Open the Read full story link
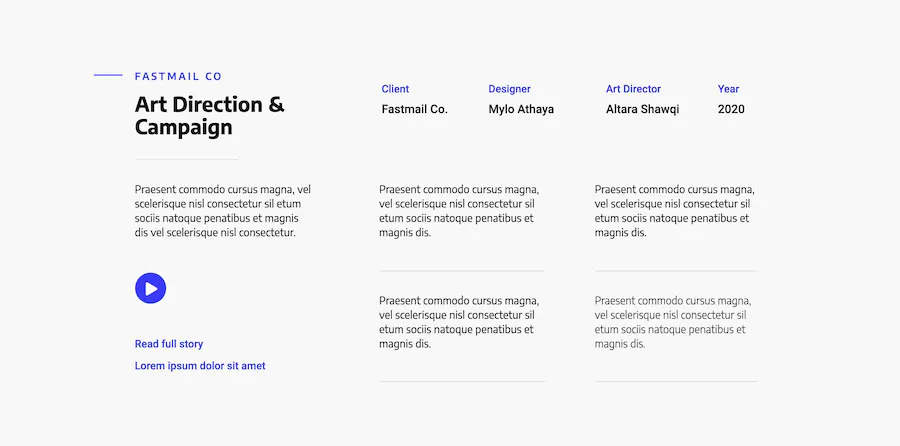Screen dimensions: 900x446 coord(169,344)
